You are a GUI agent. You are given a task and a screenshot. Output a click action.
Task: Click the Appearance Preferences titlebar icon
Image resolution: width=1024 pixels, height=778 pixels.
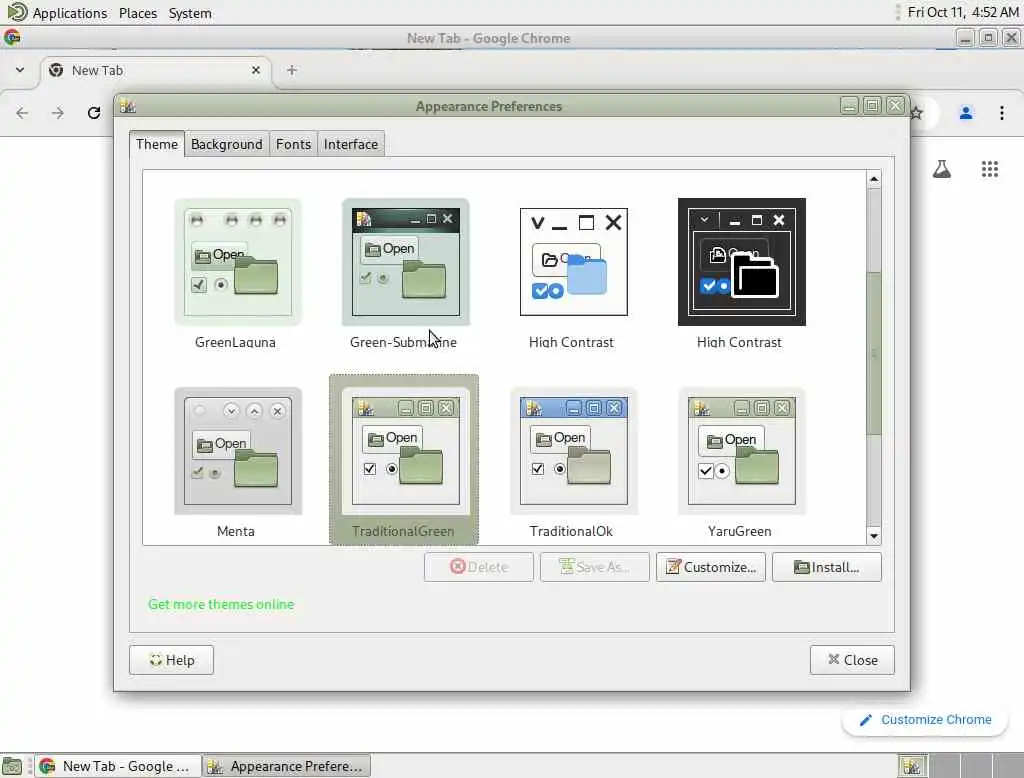[127, 106]
